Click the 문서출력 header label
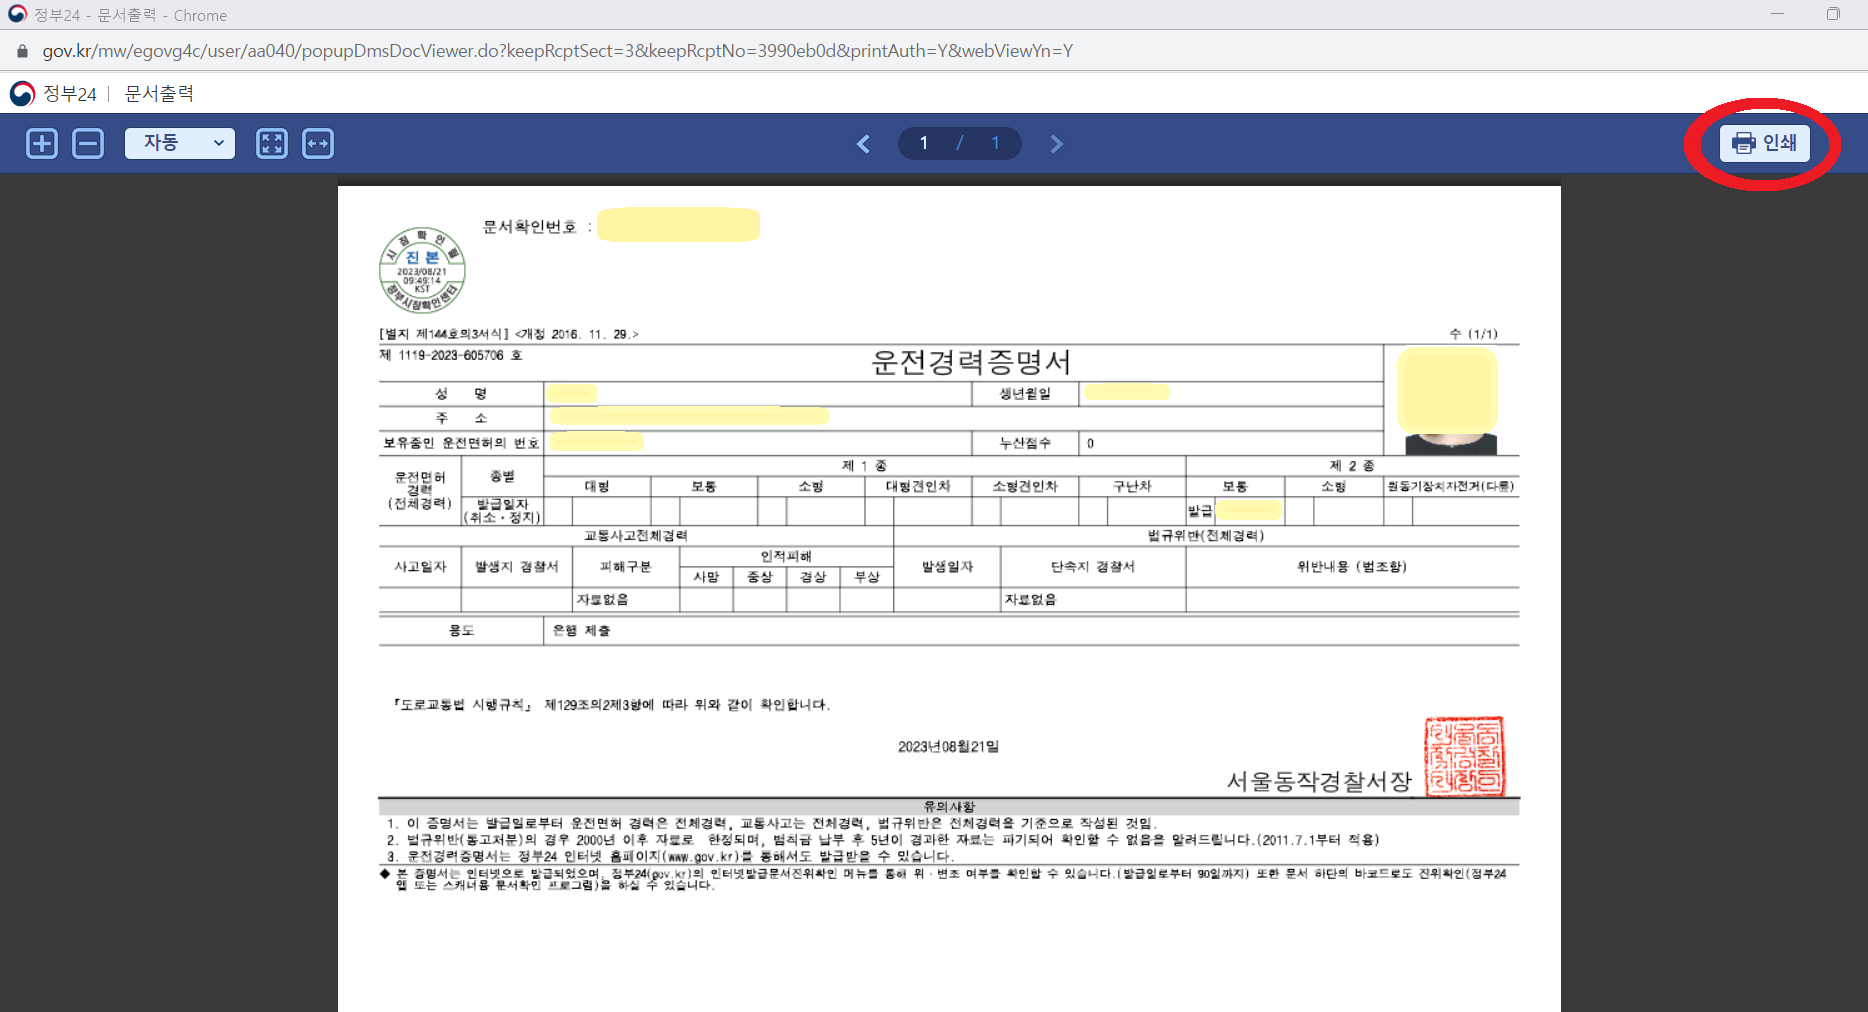 tap(158, 93)
